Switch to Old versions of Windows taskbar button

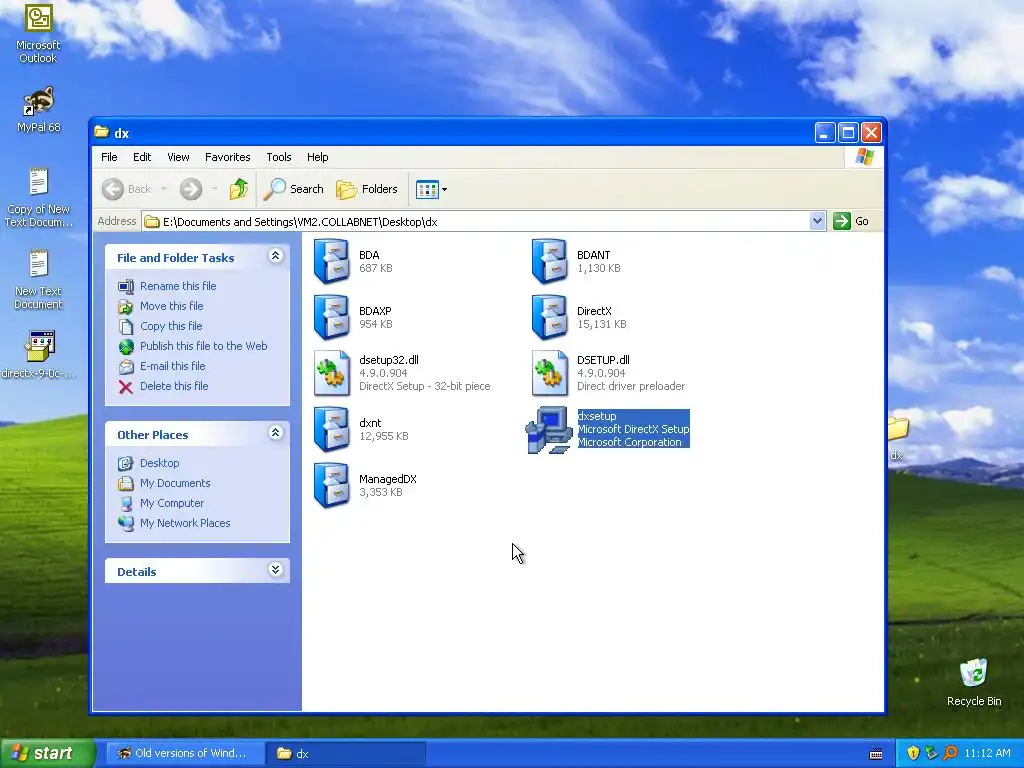click(x=183, y=753)
